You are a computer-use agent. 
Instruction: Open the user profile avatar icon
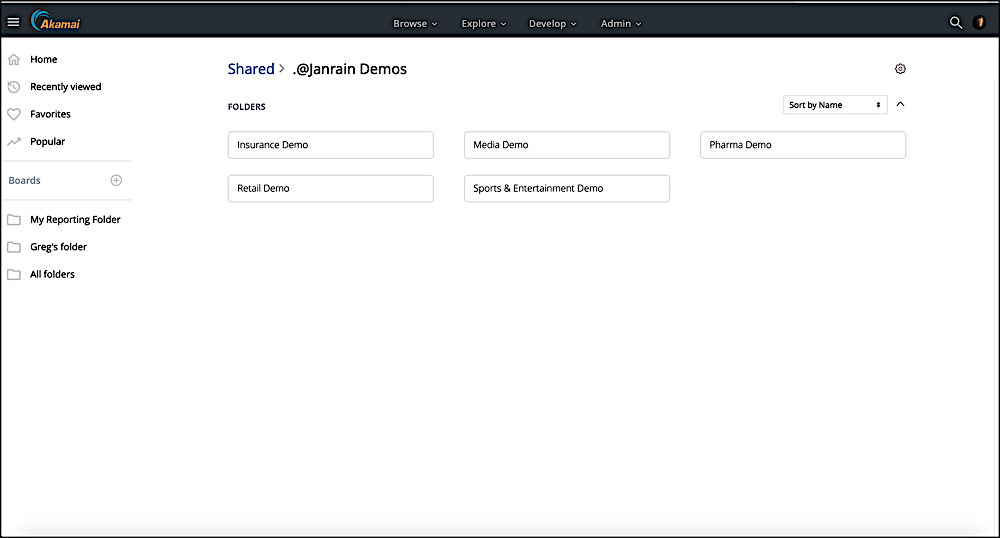(x=979, y=23)
